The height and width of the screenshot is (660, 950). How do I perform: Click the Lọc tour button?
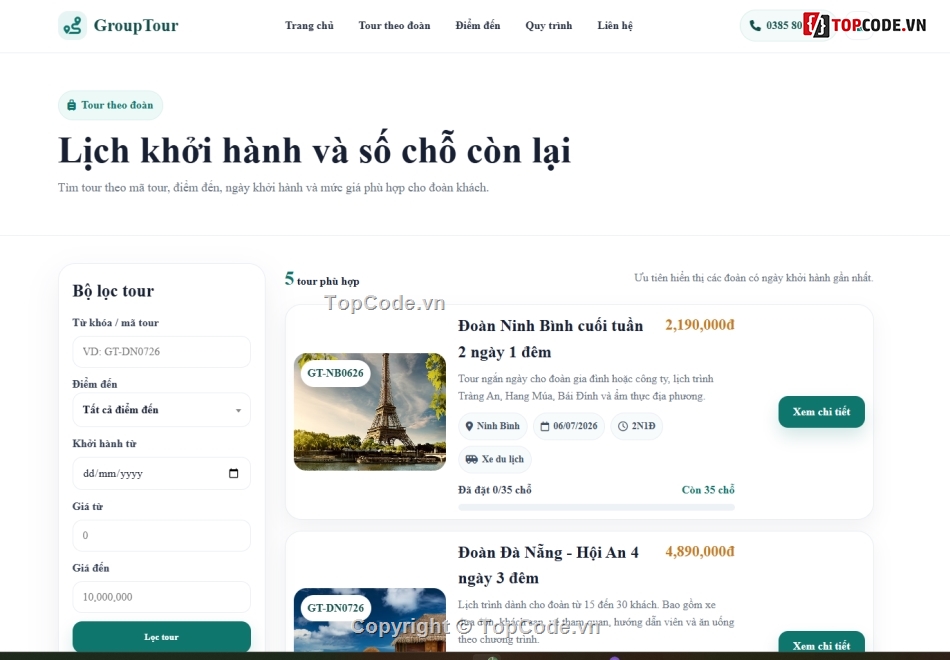coord(161,636)
